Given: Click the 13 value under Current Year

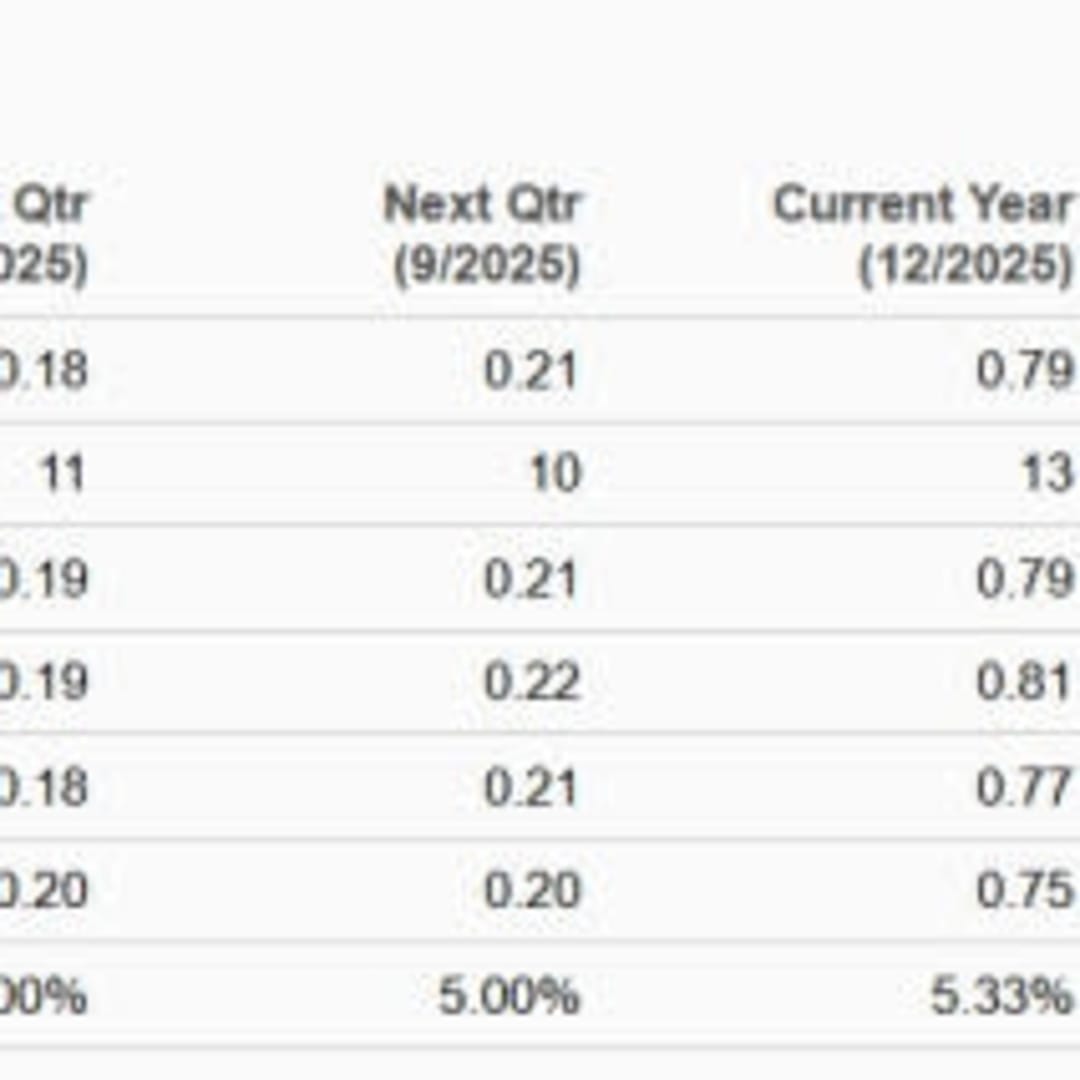Looking at the screenshot, I should point(1047,474).
